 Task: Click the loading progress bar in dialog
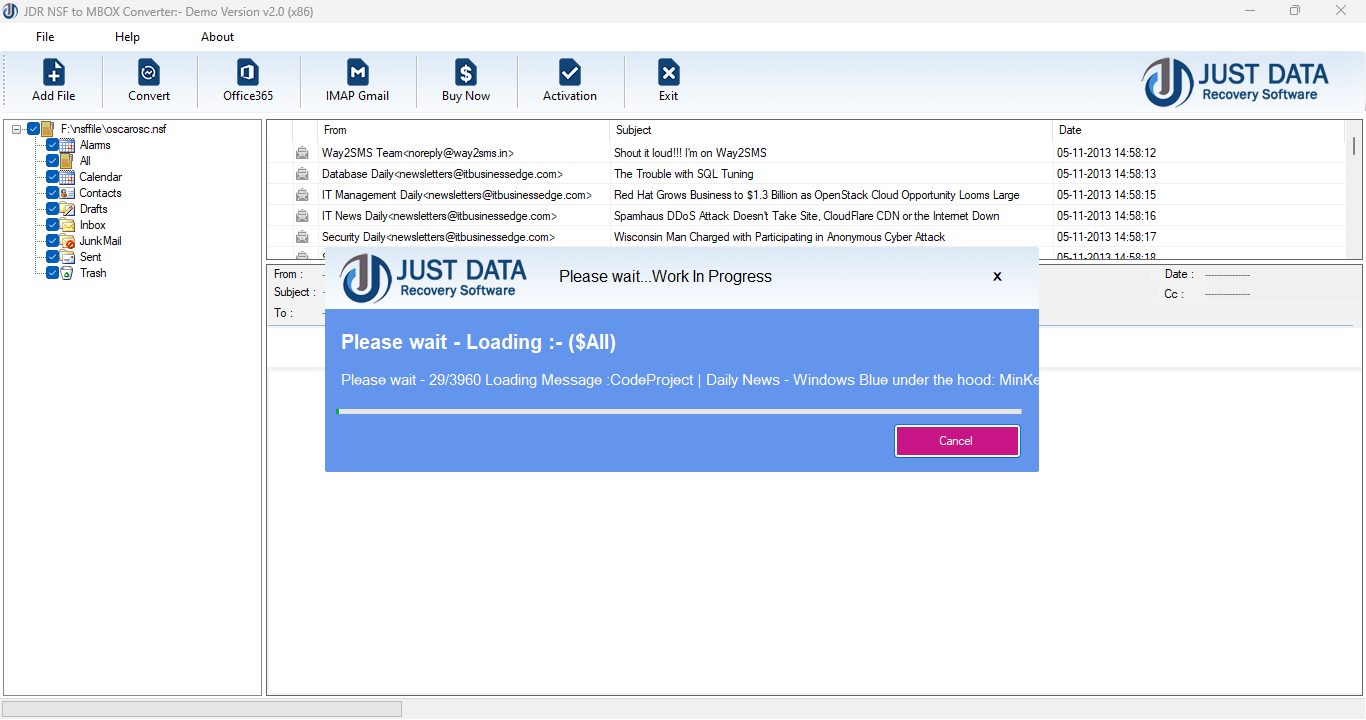point(679,411)
